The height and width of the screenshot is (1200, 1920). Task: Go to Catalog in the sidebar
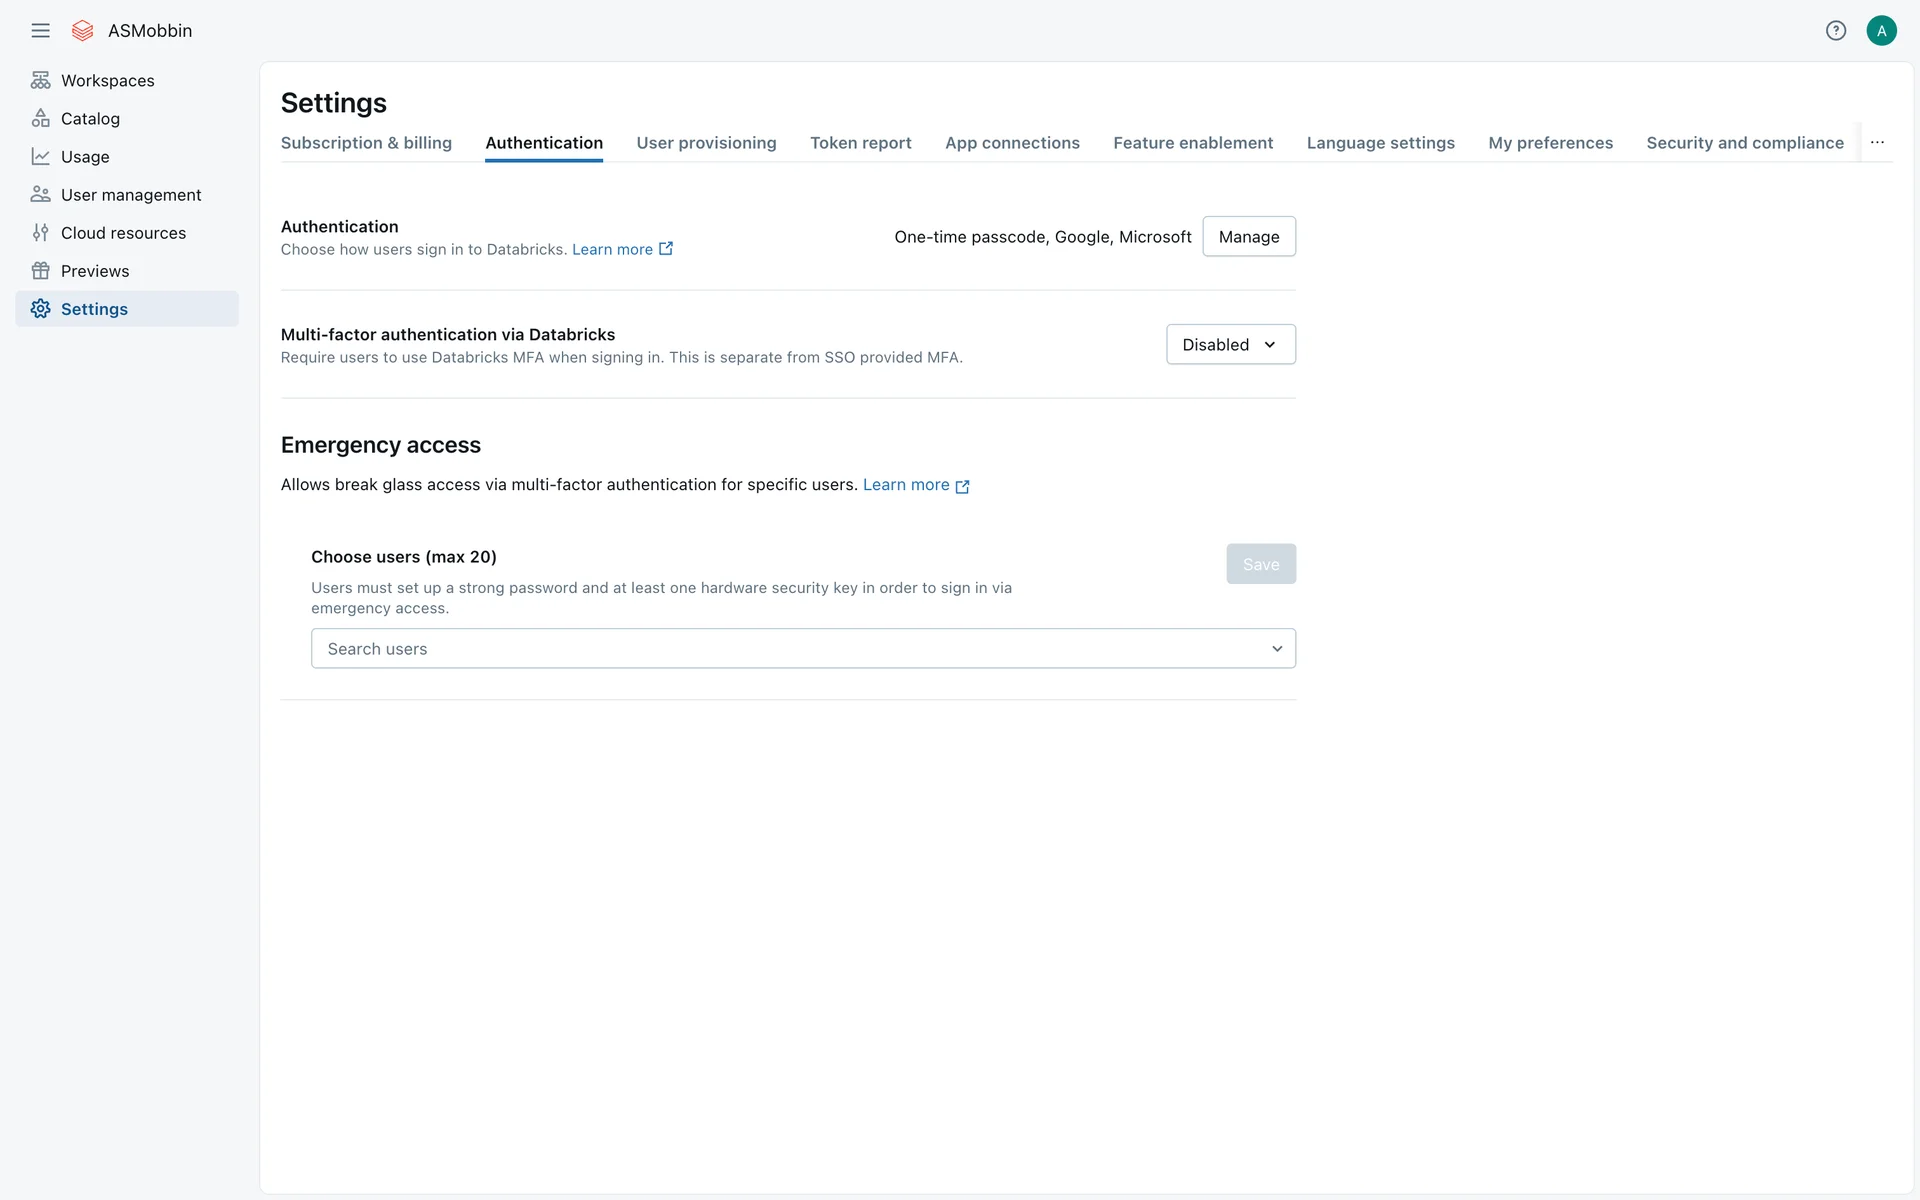pos(90,119)
